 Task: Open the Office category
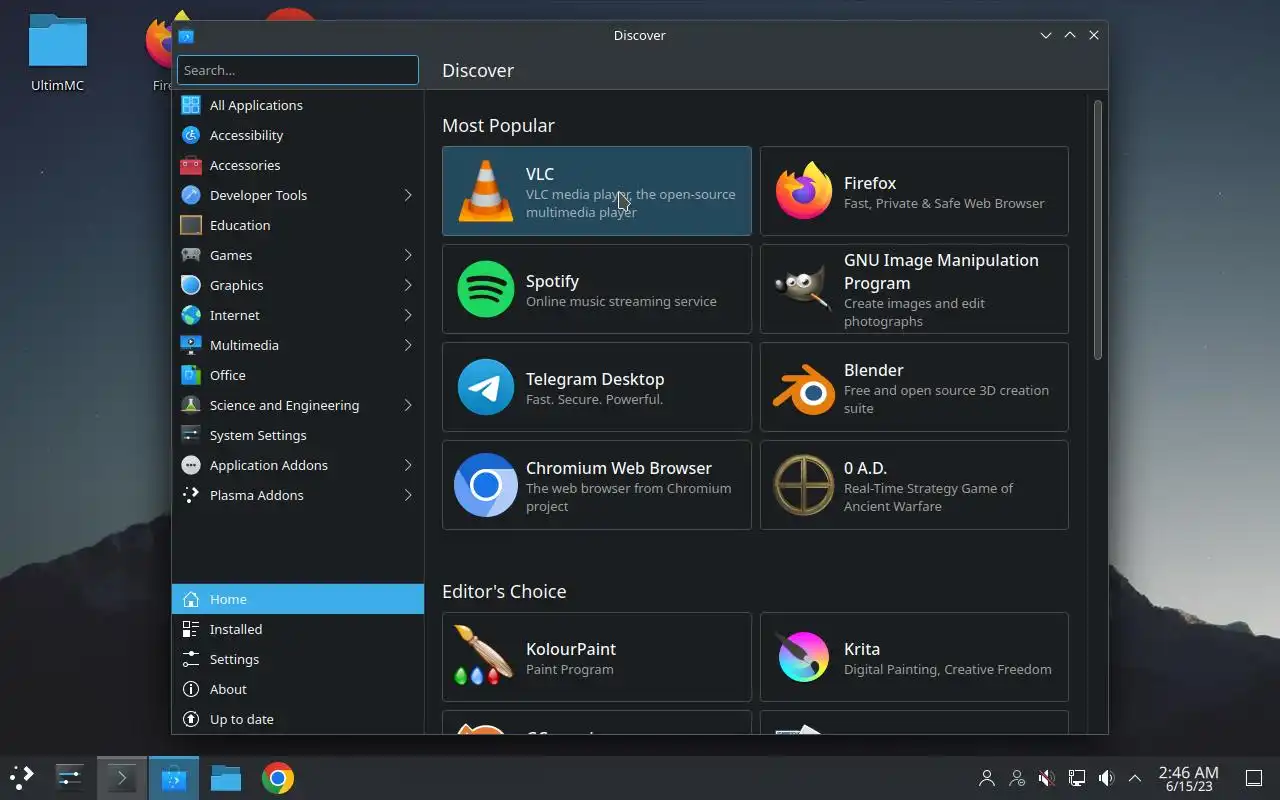click(298, 375)
